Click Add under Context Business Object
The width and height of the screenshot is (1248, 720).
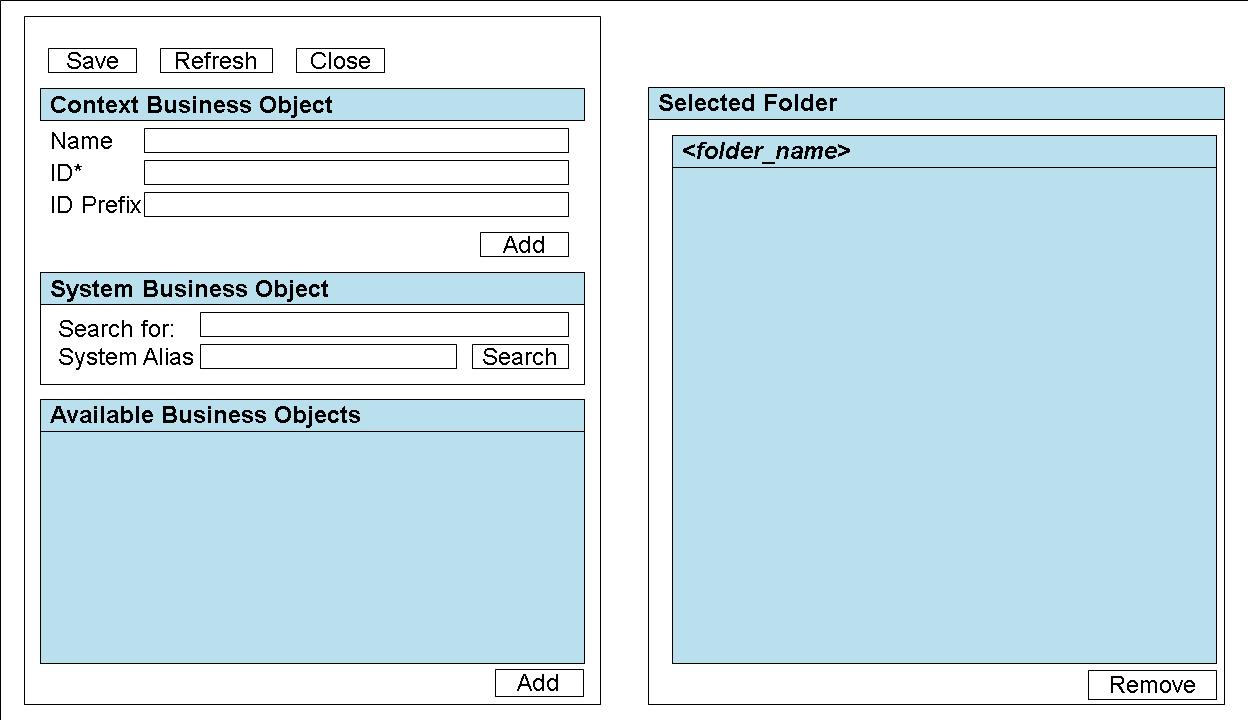tap(524, 245)
